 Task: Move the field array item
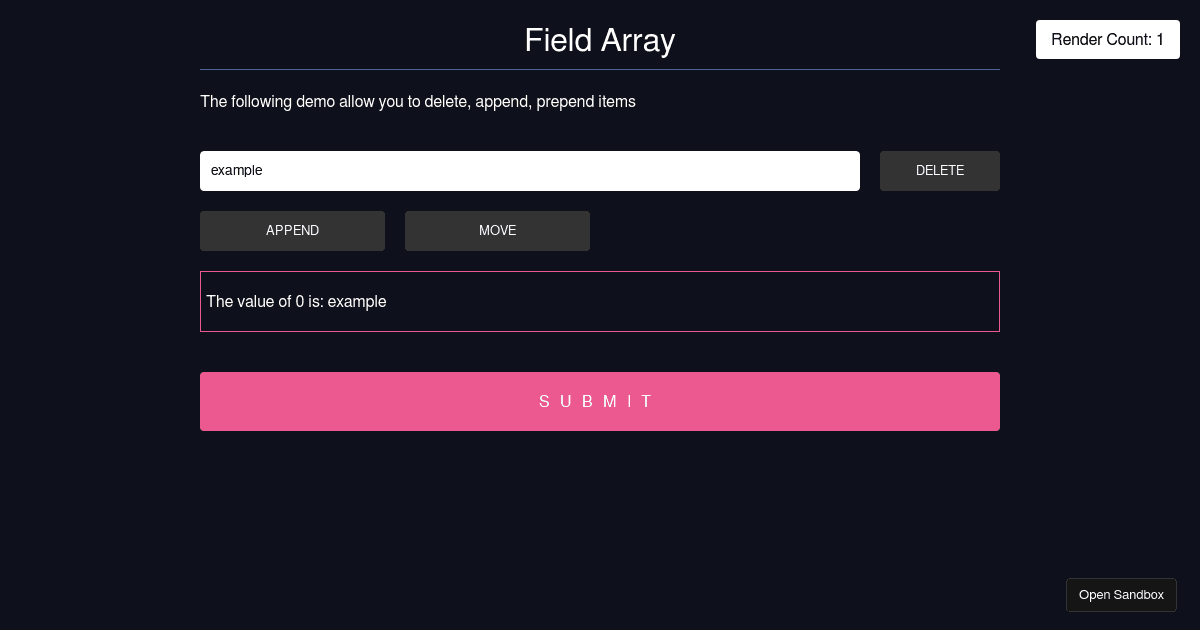[x=497, y=230]
